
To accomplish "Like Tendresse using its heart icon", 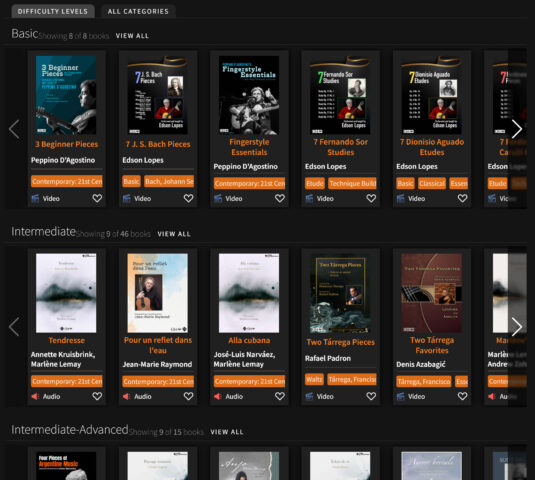I will click(x=97, y=396).
